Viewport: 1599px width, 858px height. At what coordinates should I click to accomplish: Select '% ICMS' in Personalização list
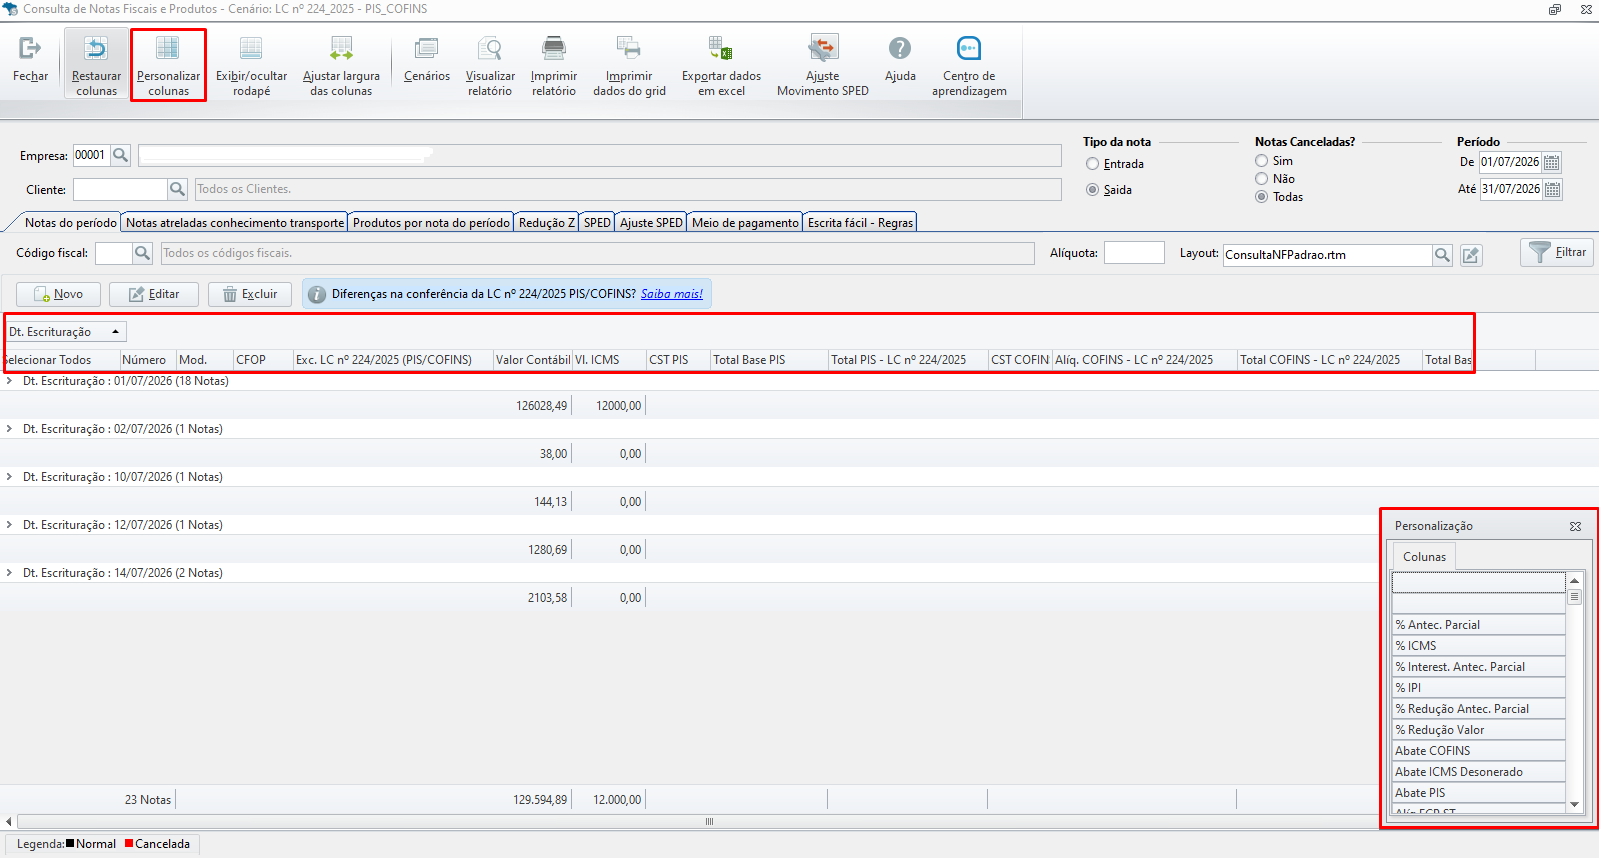click(x=1478, y=646)
